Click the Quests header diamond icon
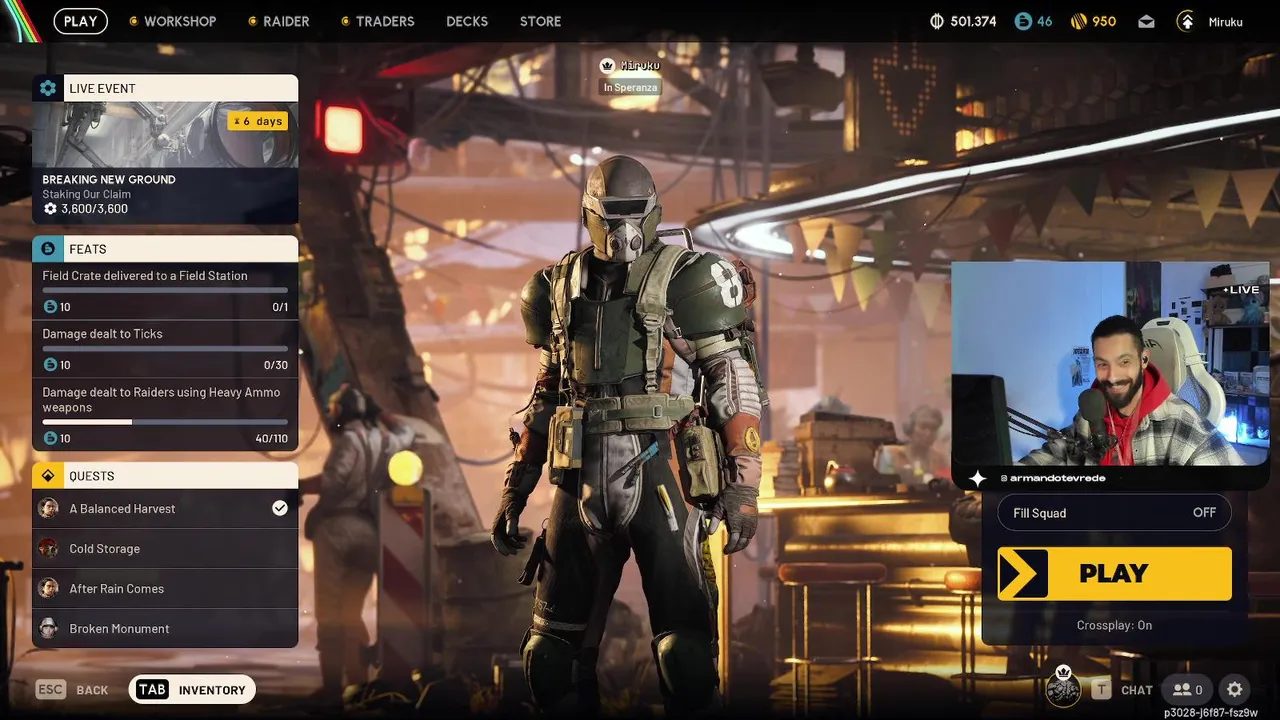 pyautogui.click(x=47, y=476)
